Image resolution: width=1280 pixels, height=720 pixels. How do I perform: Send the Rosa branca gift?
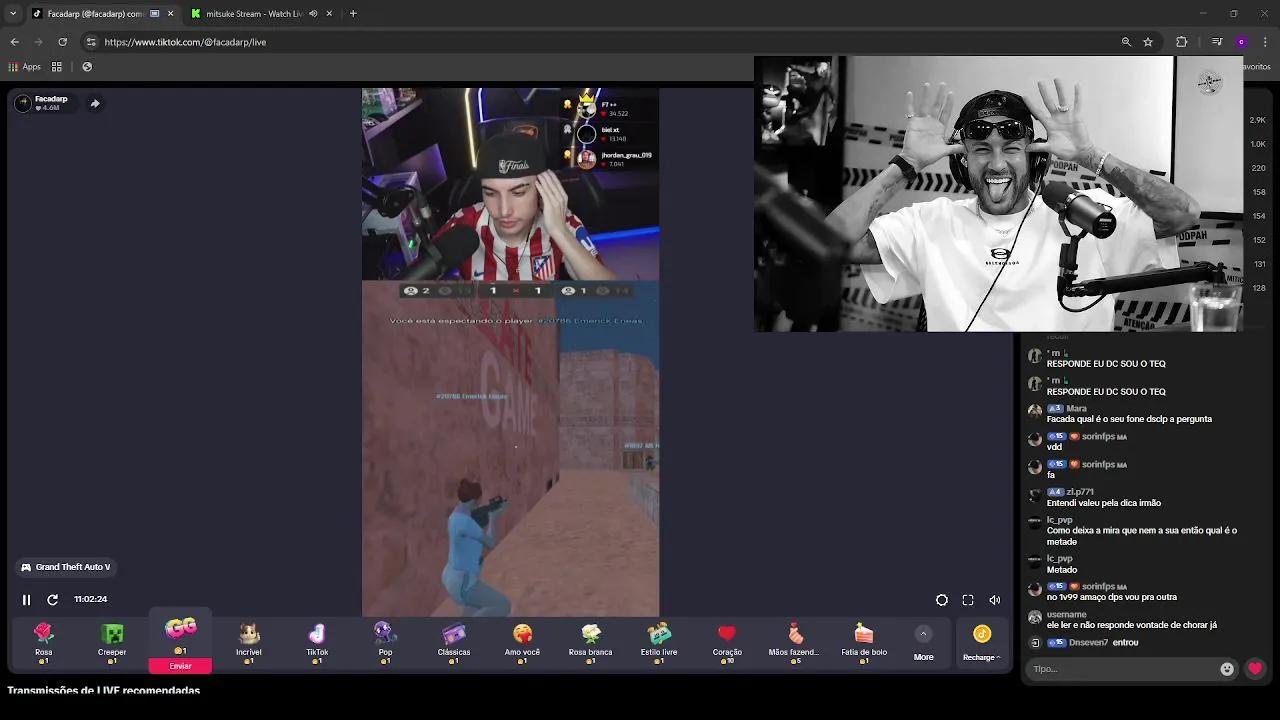pos(590,642)
